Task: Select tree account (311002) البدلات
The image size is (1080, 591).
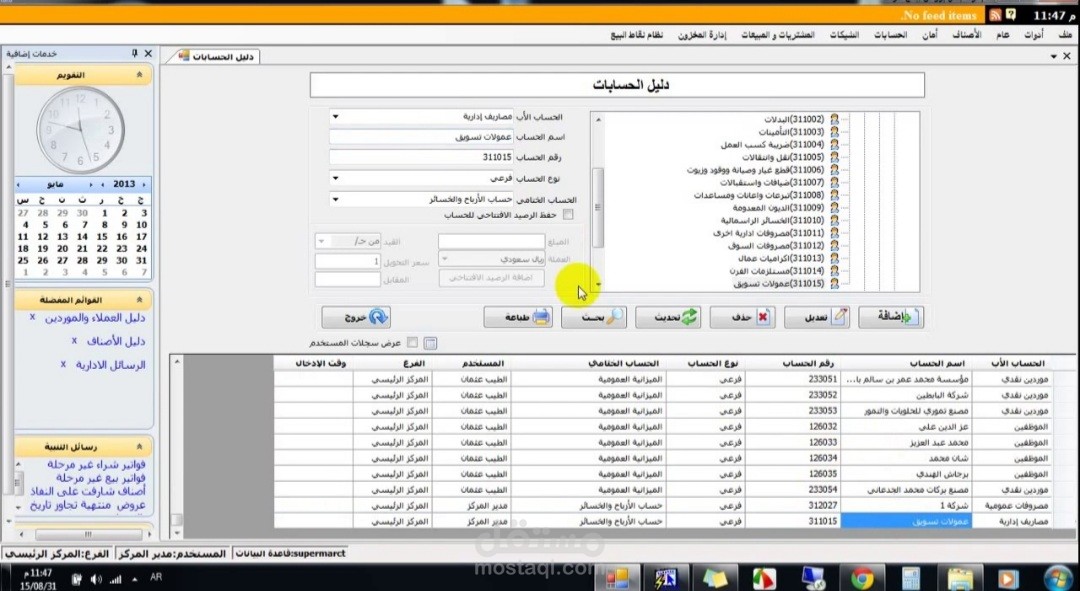Action: 794,119
